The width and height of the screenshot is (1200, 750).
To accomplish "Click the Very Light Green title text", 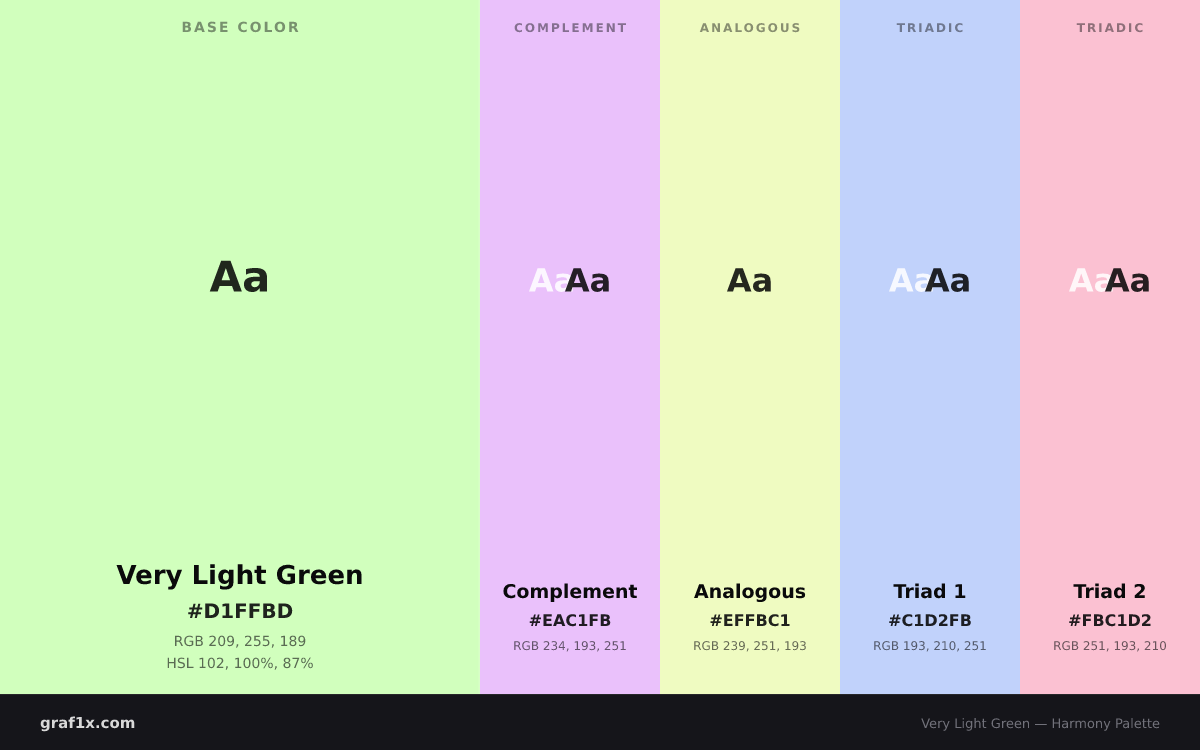I will [x=240, y=575].
